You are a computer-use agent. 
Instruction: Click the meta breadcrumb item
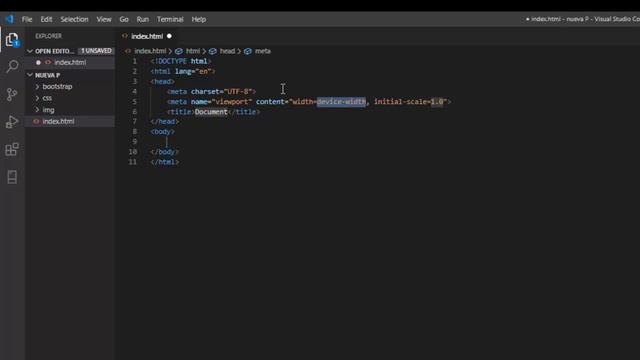tap(262, 51)
